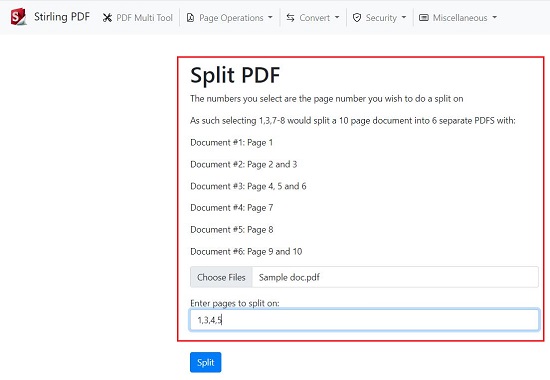Click the text 'Document #3: Page 4, 5 and 6'

[x=248, y=186]
